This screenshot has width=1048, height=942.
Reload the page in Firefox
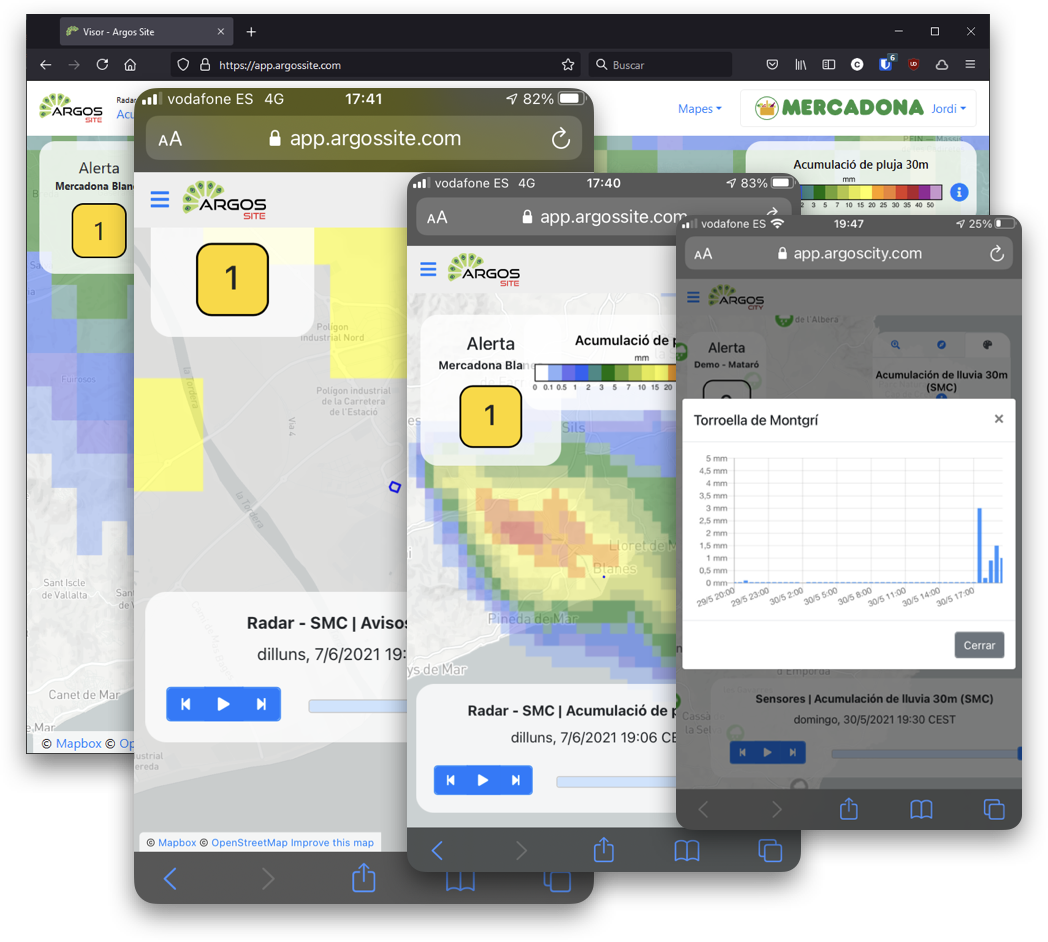[102, 65]
